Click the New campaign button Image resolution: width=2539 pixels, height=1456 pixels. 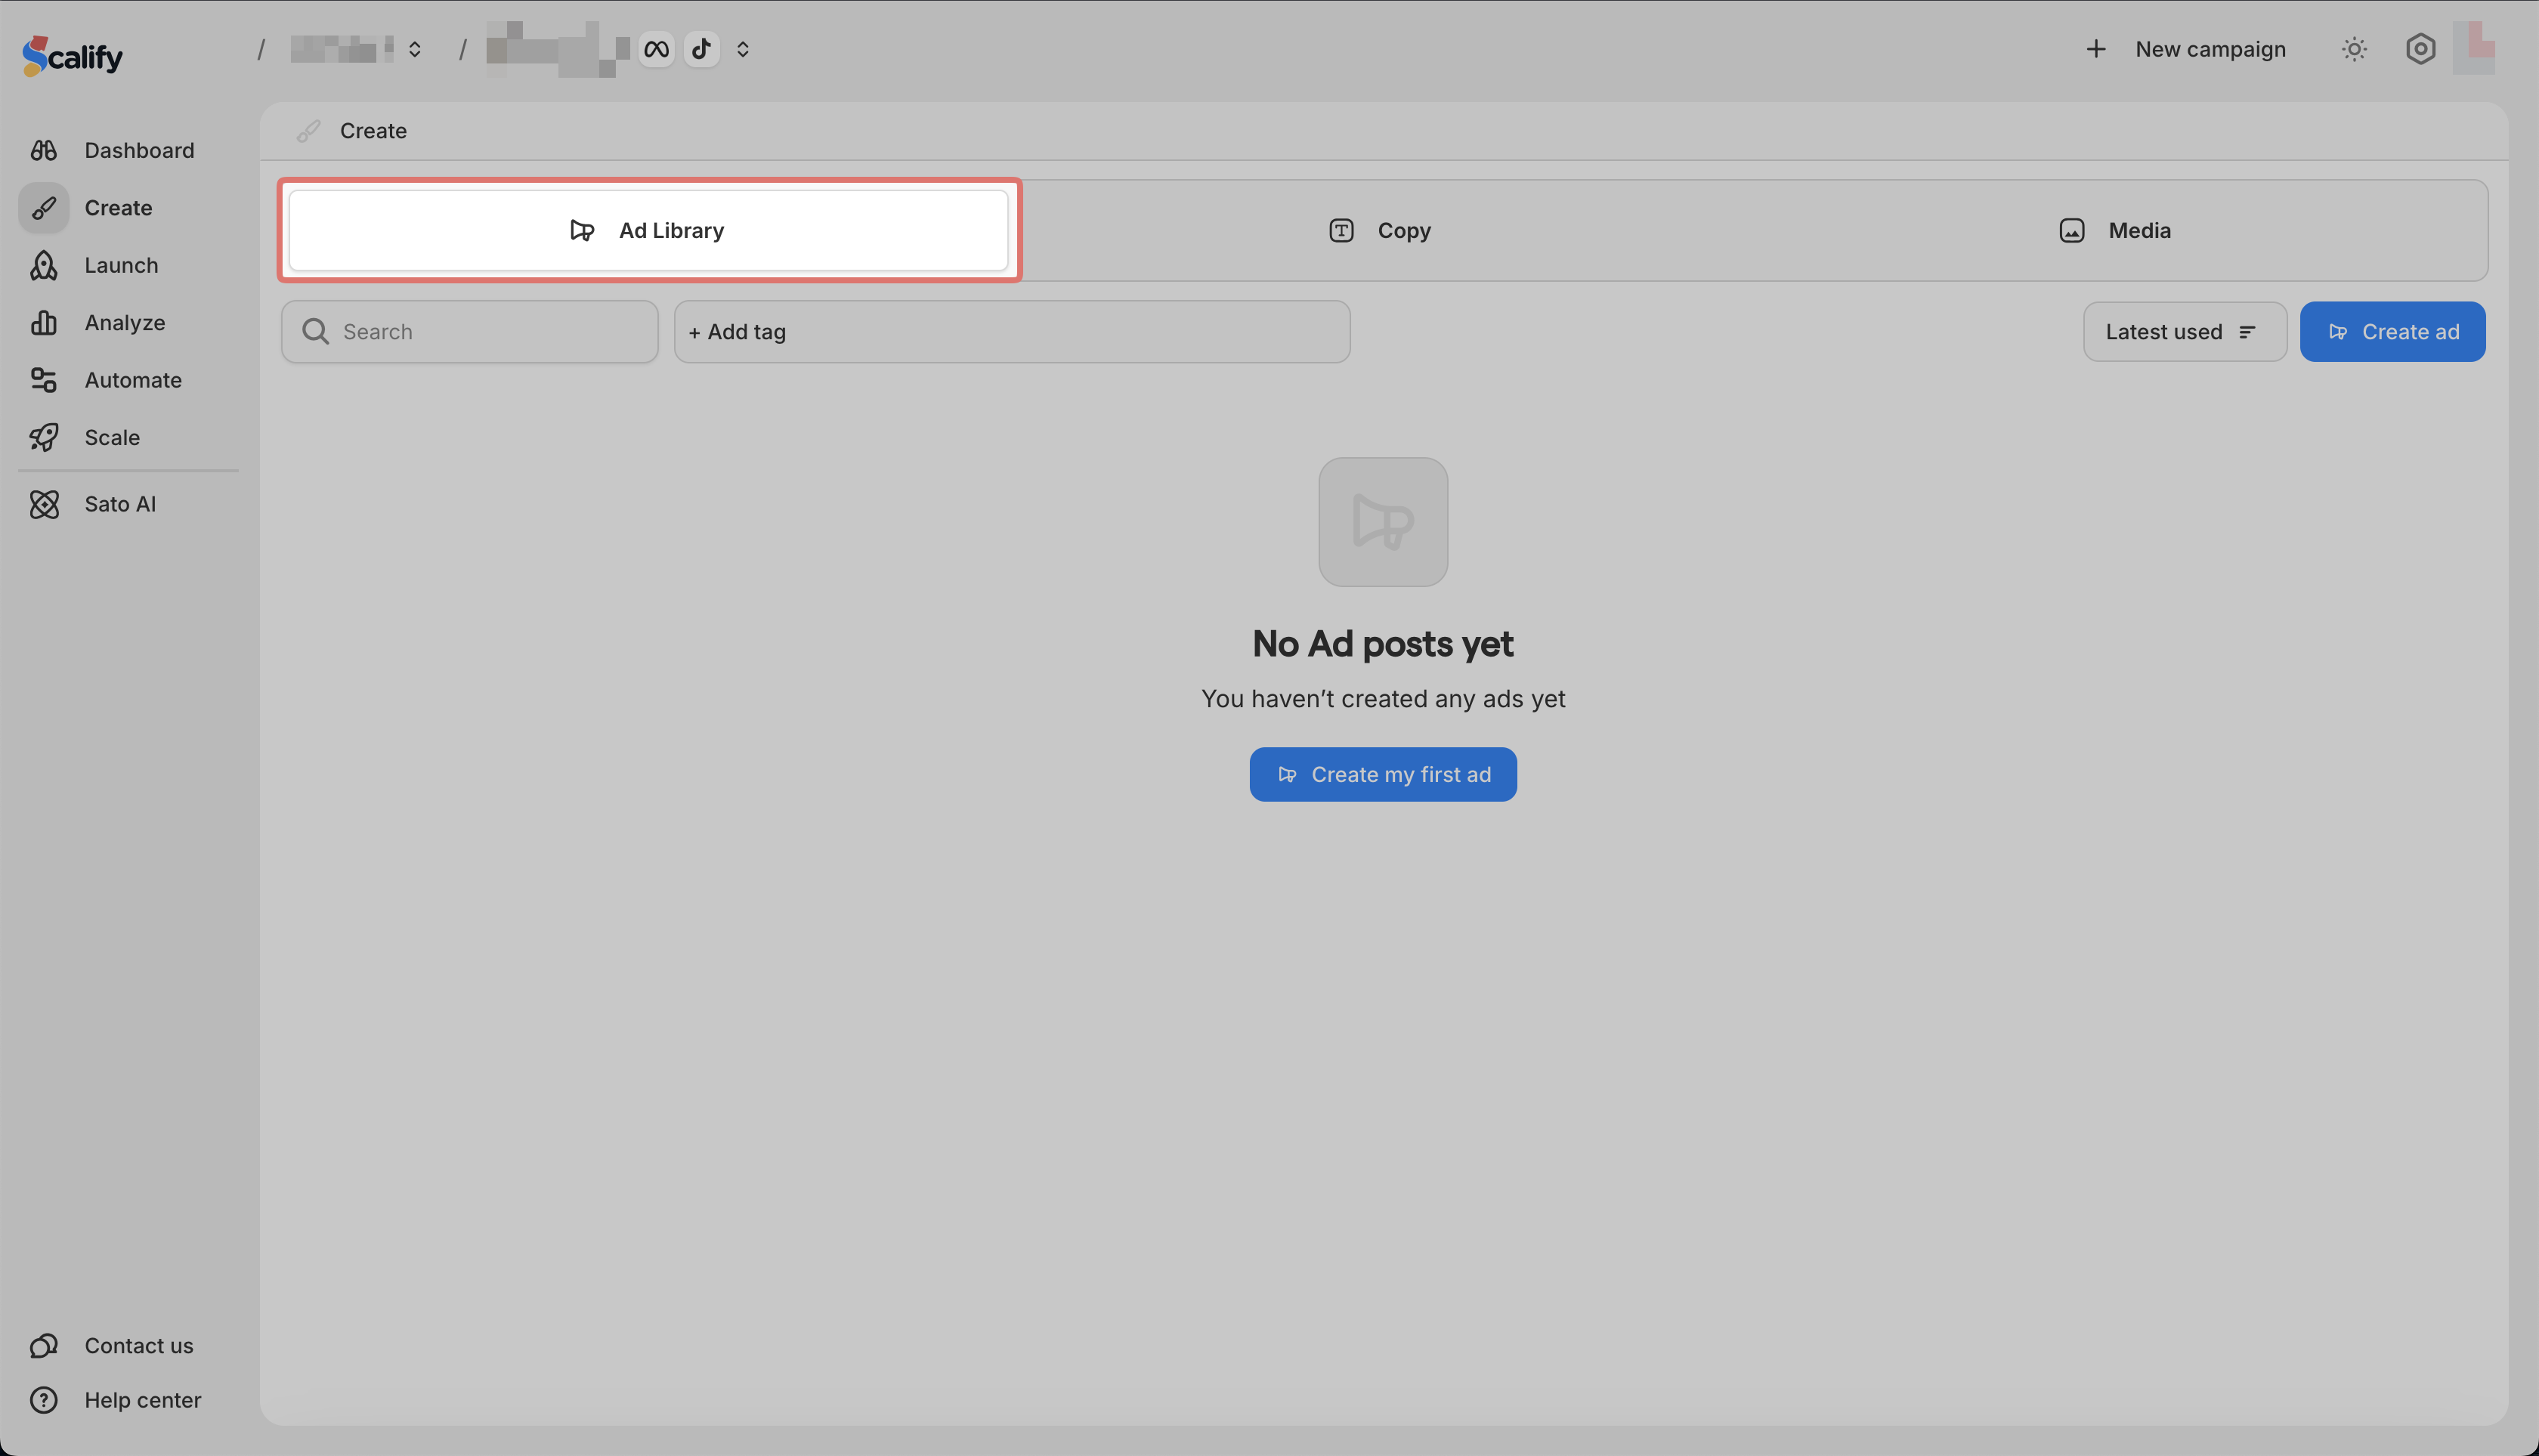pyautogui.click(x=2186, y=49)
